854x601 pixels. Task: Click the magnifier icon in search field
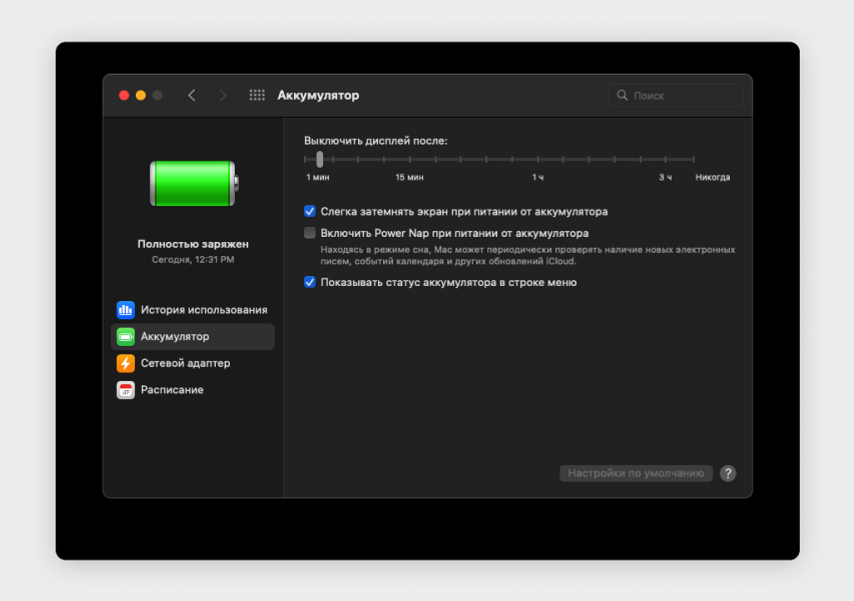pos(622,95)
